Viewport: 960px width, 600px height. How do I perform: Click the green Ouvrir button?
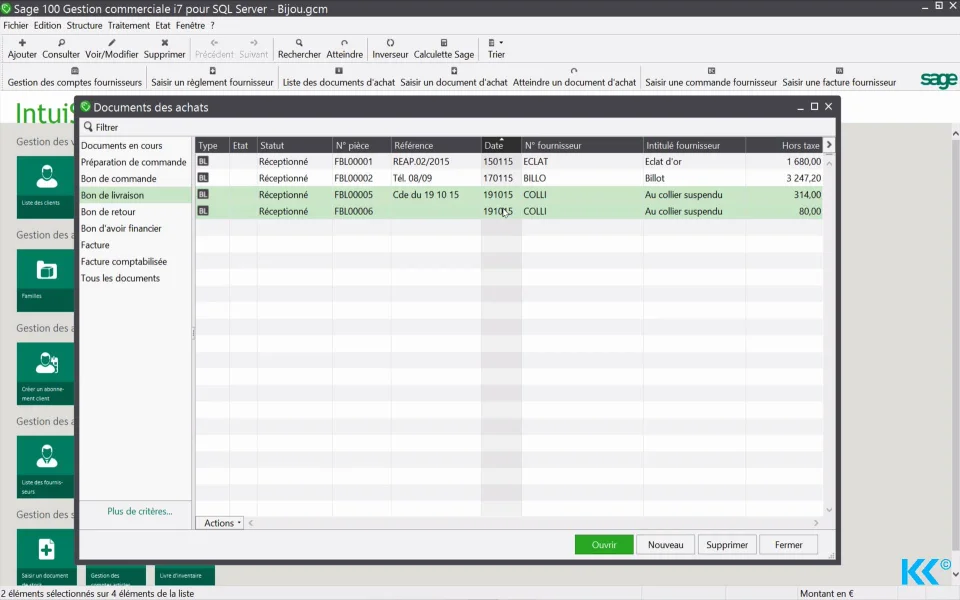point(604,545)
